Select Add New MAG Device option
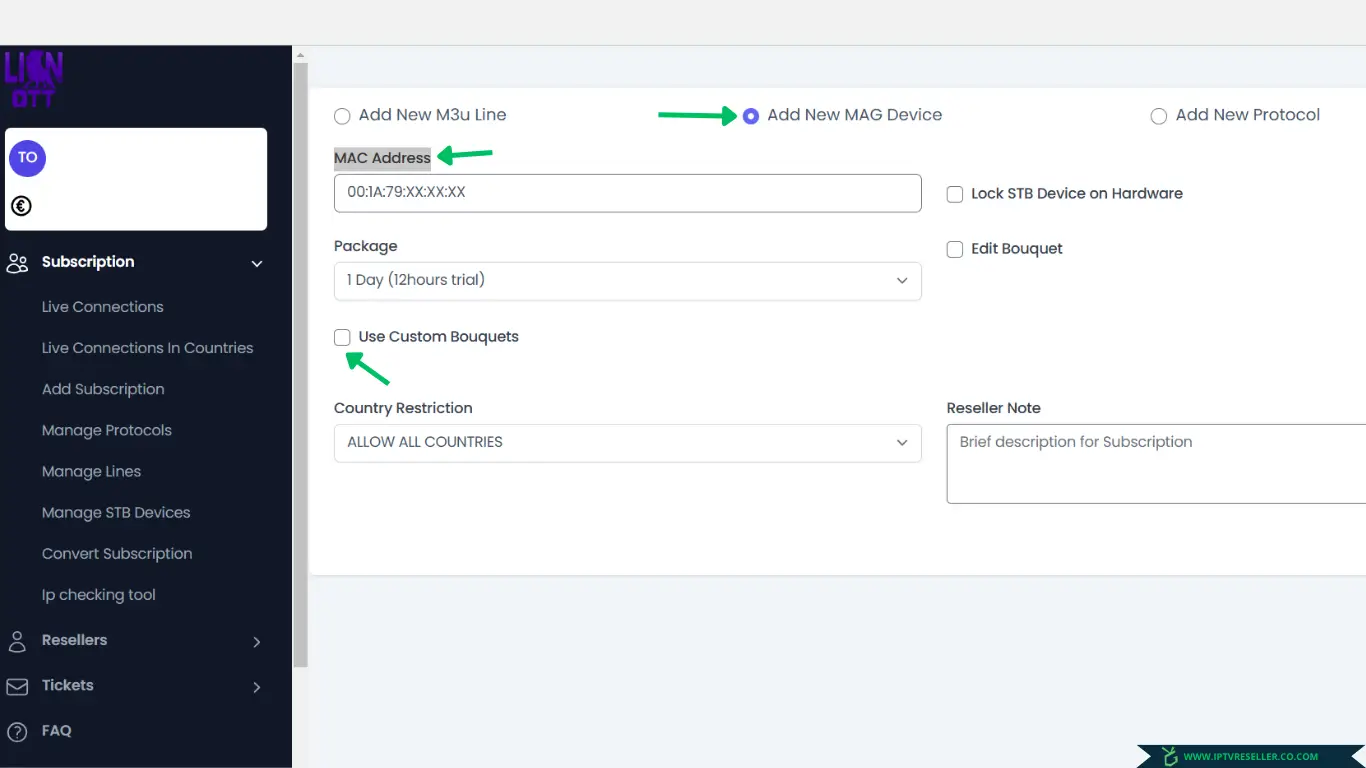1366x768 pixels. [x=751, y=116]
